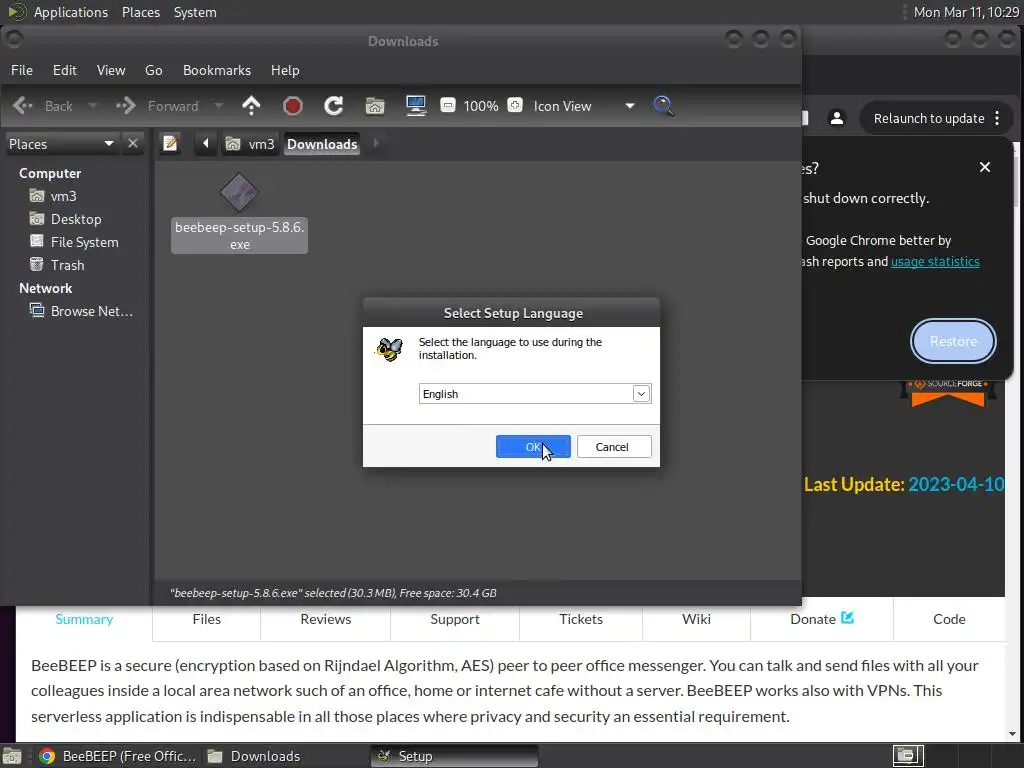Screen dimensions: 1024x768
Task: Select Desktop in Places sidebar
Action: tap(76, 219)
